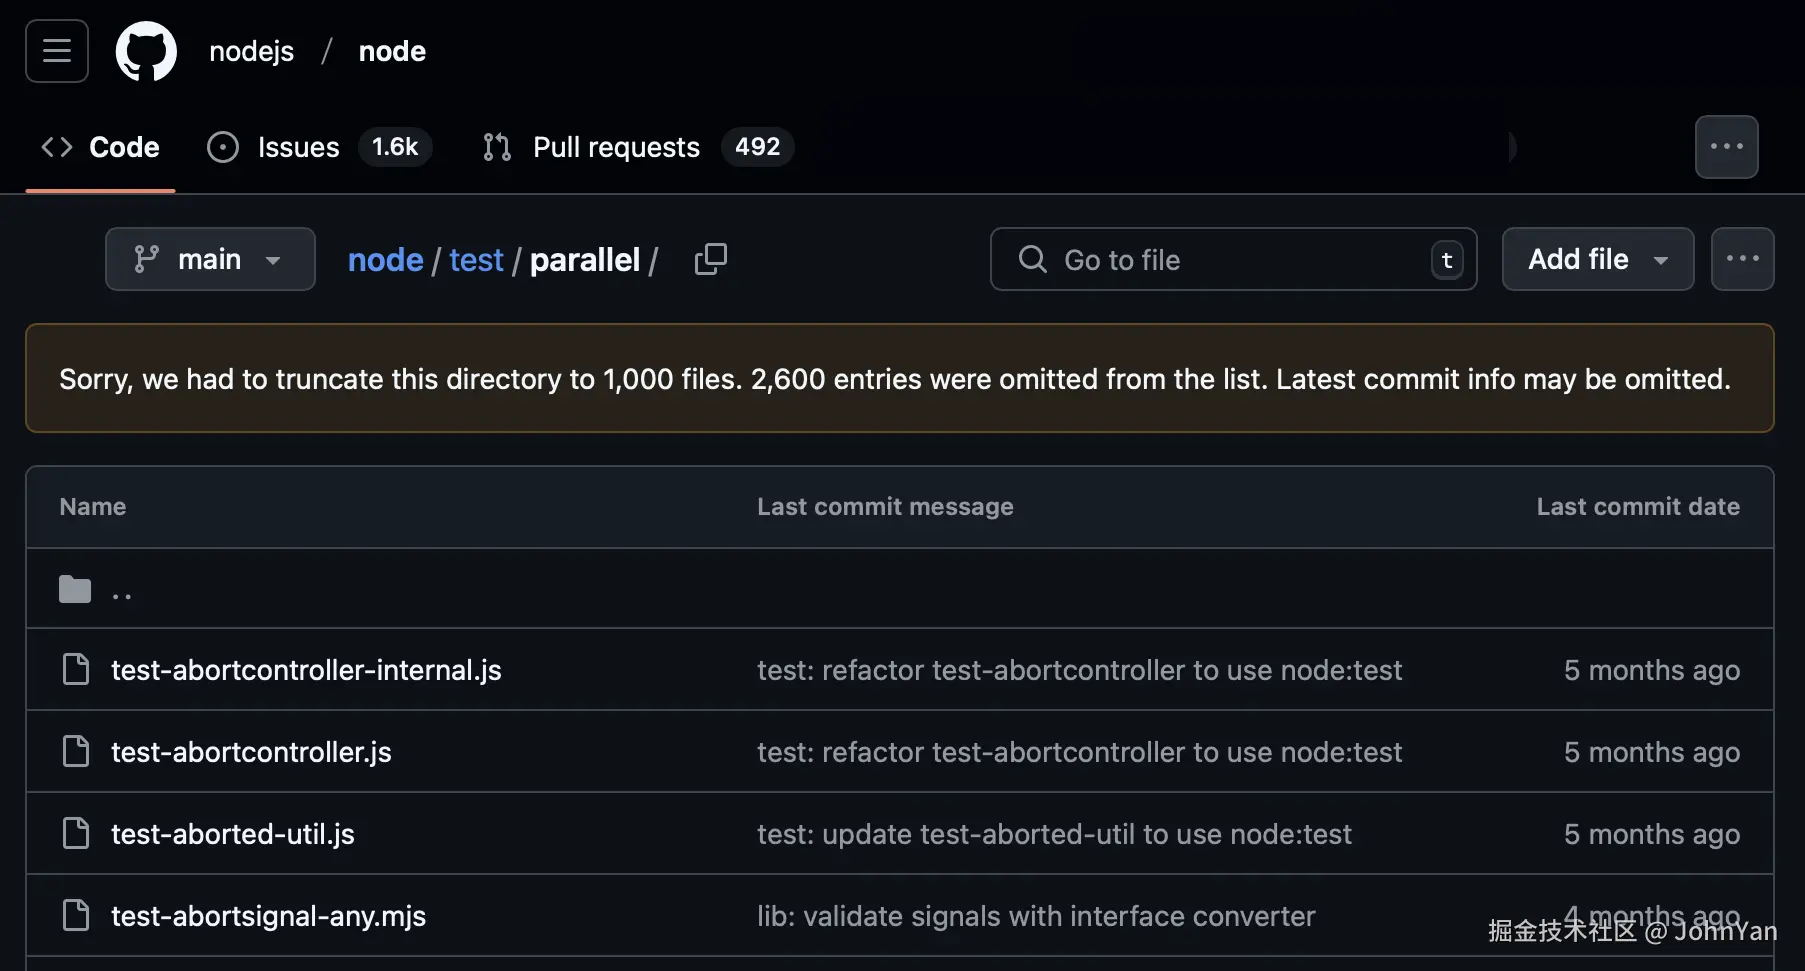1805x971 pixels.
Task: Click the parent directory folder icon
Action: point(75,589)
